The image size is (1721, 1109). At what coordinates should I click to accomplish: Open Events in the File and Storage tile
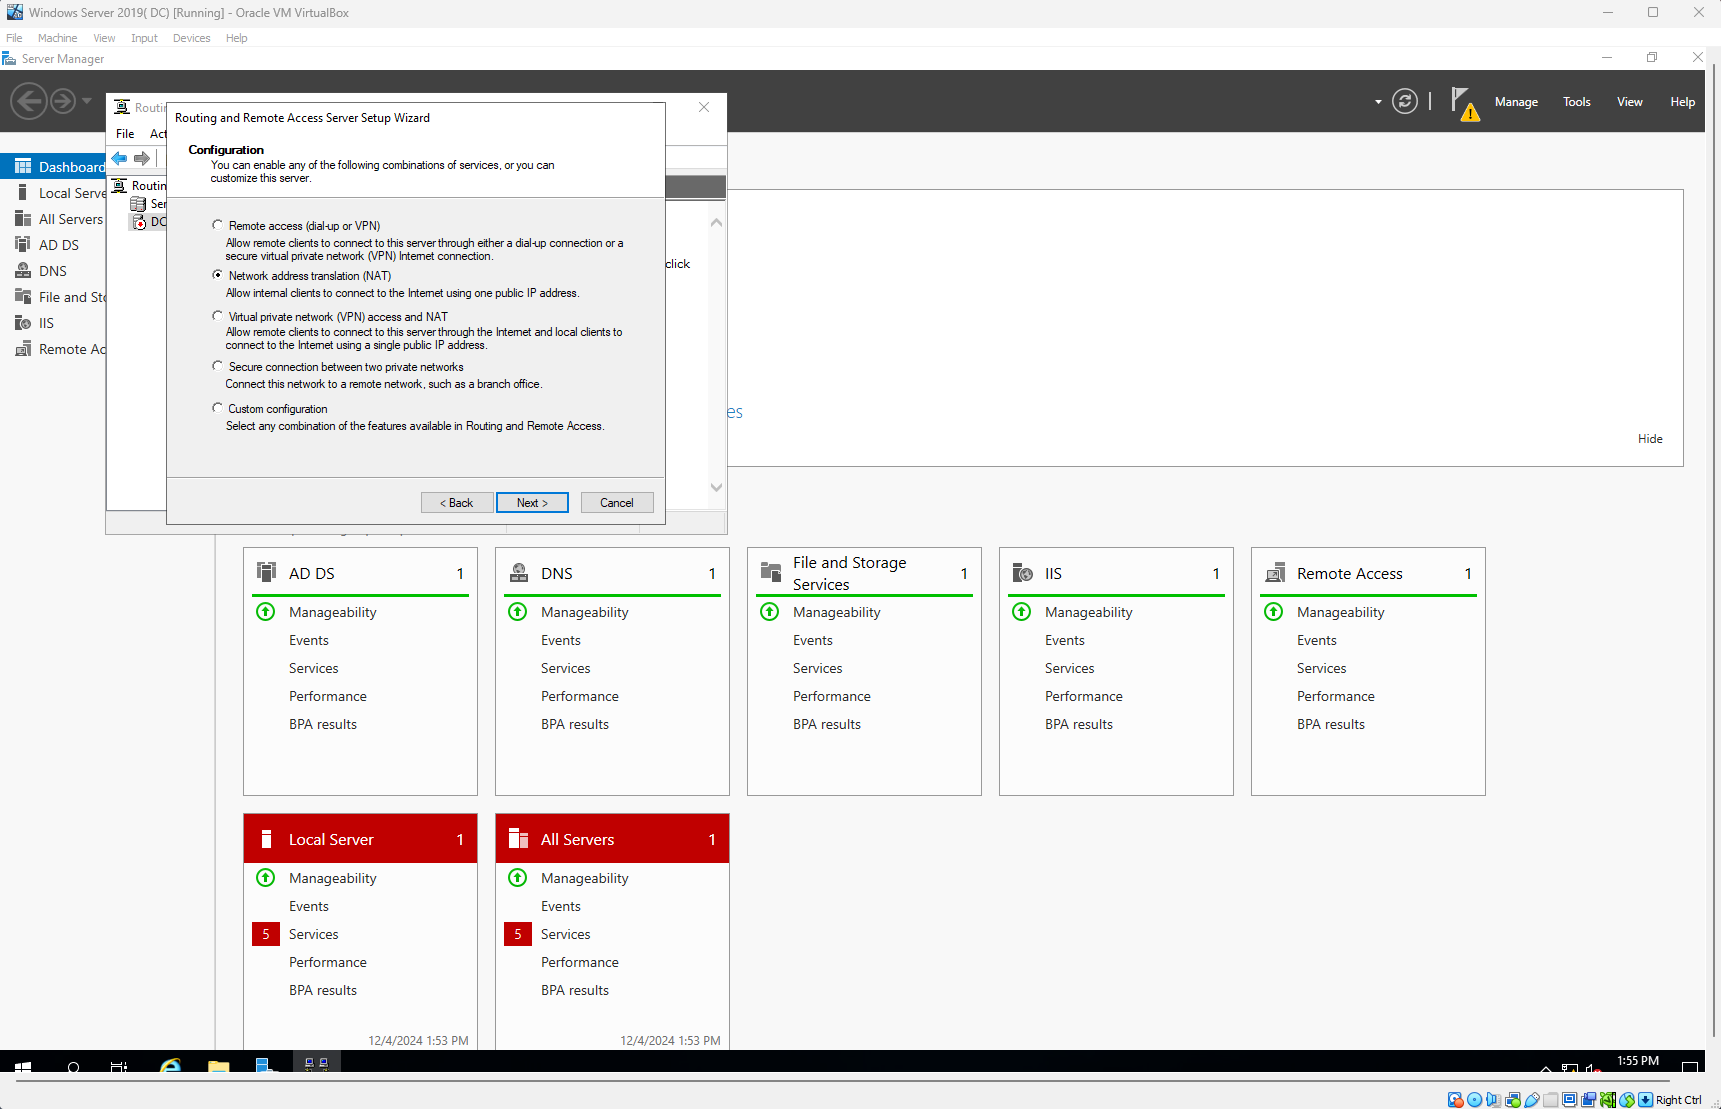813,640
